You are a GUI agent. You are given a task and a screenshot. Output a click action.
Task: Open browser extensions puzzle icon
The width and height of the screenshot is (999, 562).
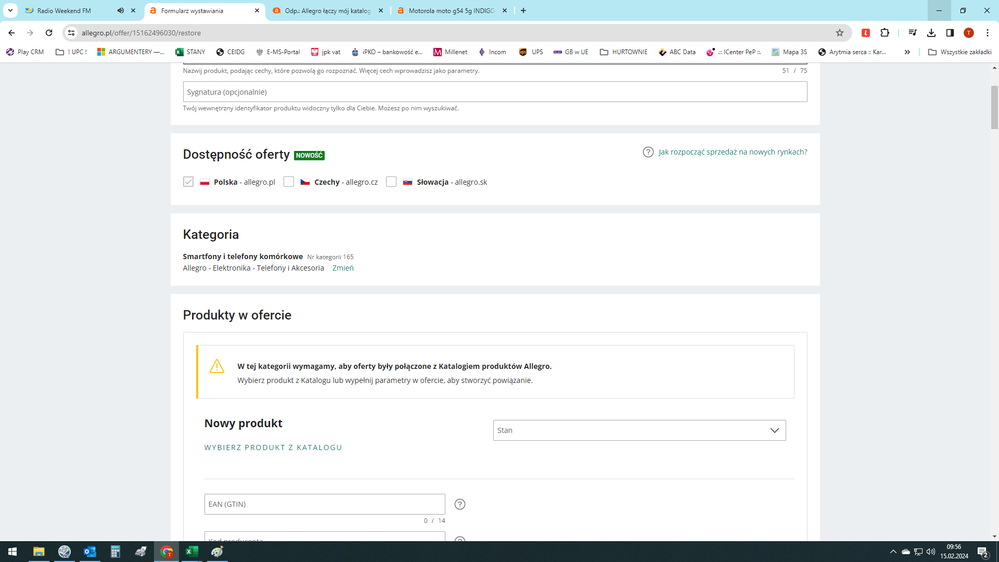884,32
